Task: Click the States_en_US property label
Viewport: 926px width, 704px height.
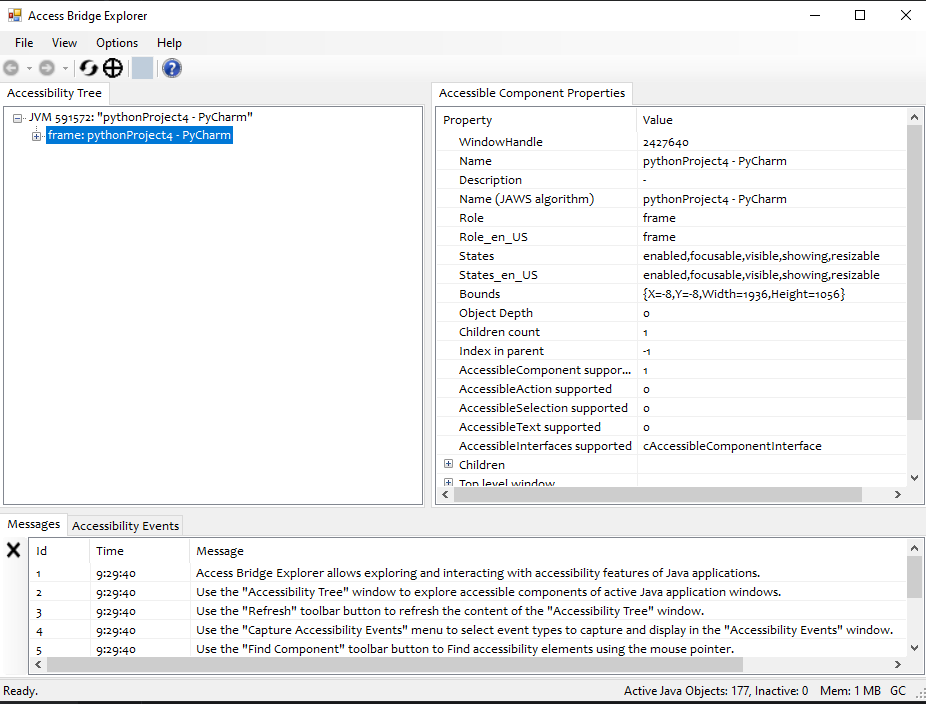Action: (498, 275)
